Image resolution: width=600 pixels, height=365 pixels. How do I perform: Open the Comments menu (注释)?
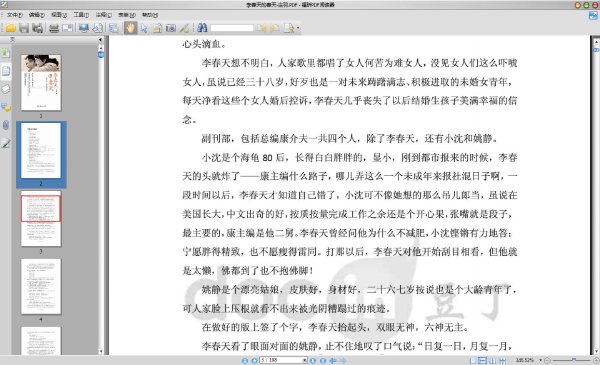[x=103, y=15]
